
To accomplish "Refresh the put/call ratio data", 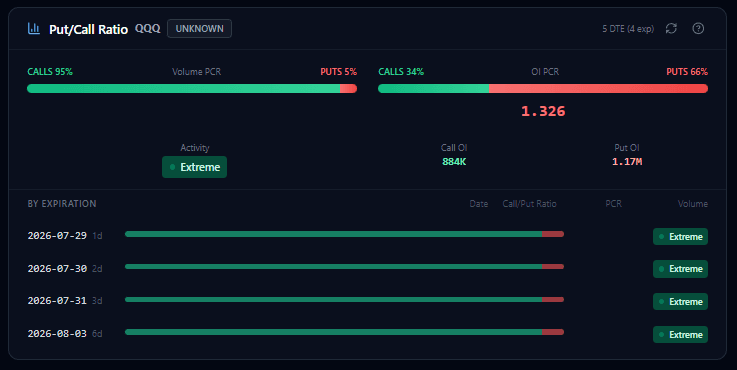I will (x=671, y=29).
